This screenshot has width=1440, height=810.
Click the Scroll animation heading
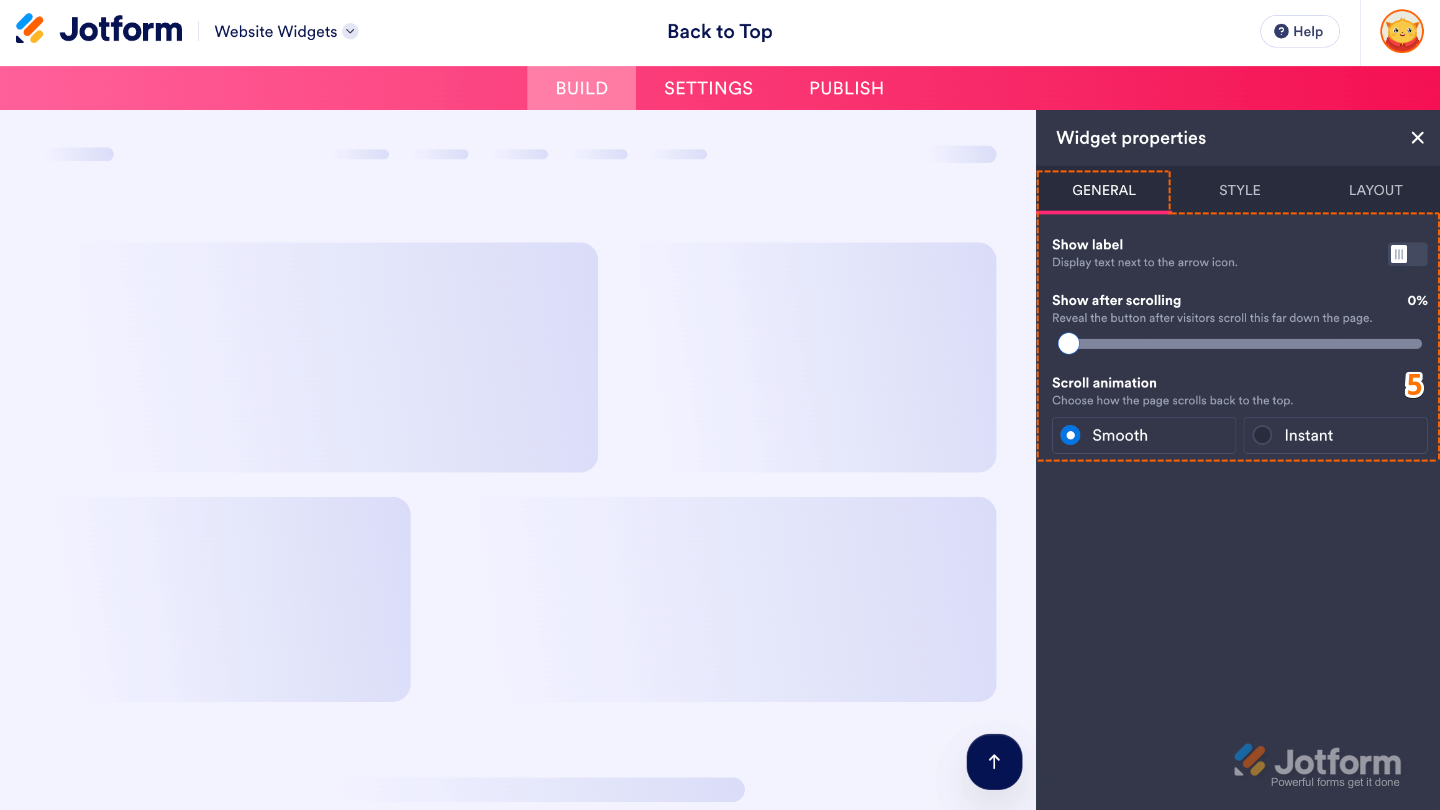(x=1104, y=383)
